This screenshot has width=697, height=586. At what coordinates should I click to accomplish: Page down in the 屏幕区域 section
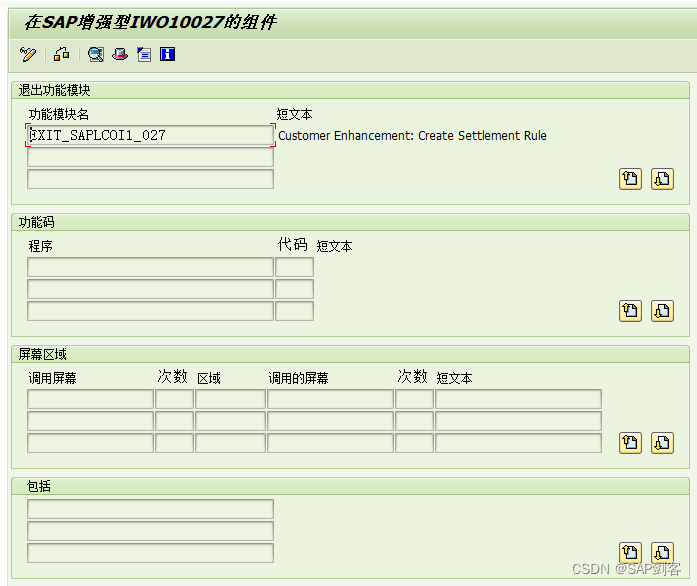pos(662,443)
